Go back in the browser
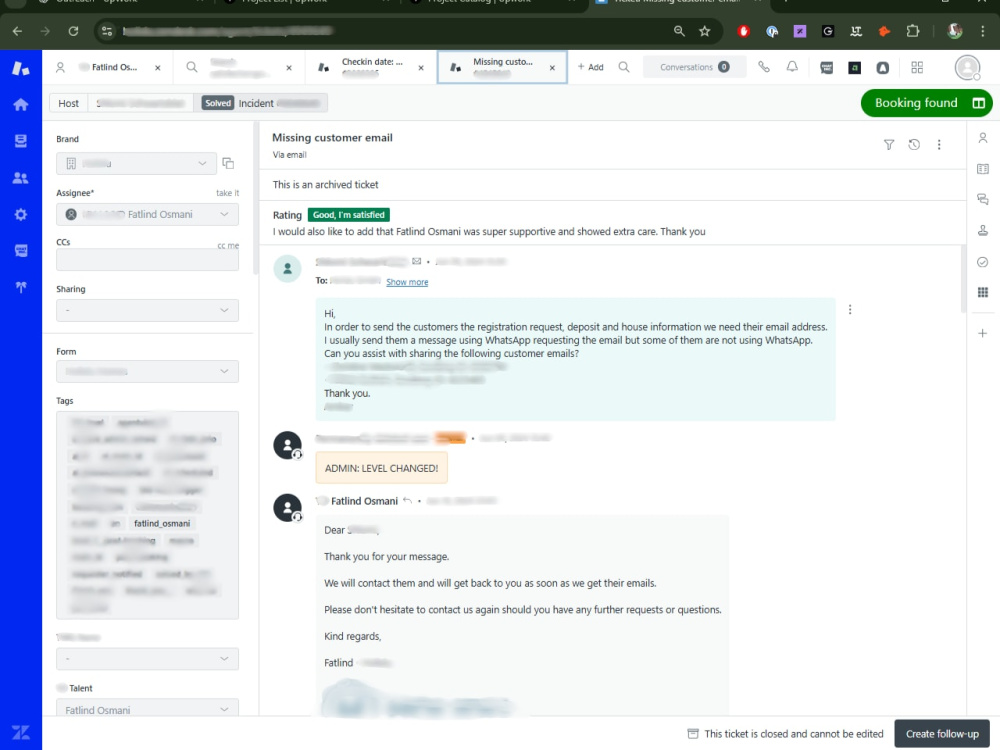Image resolution: width=1000 pixels, height=750 pixels. point(17,31)
